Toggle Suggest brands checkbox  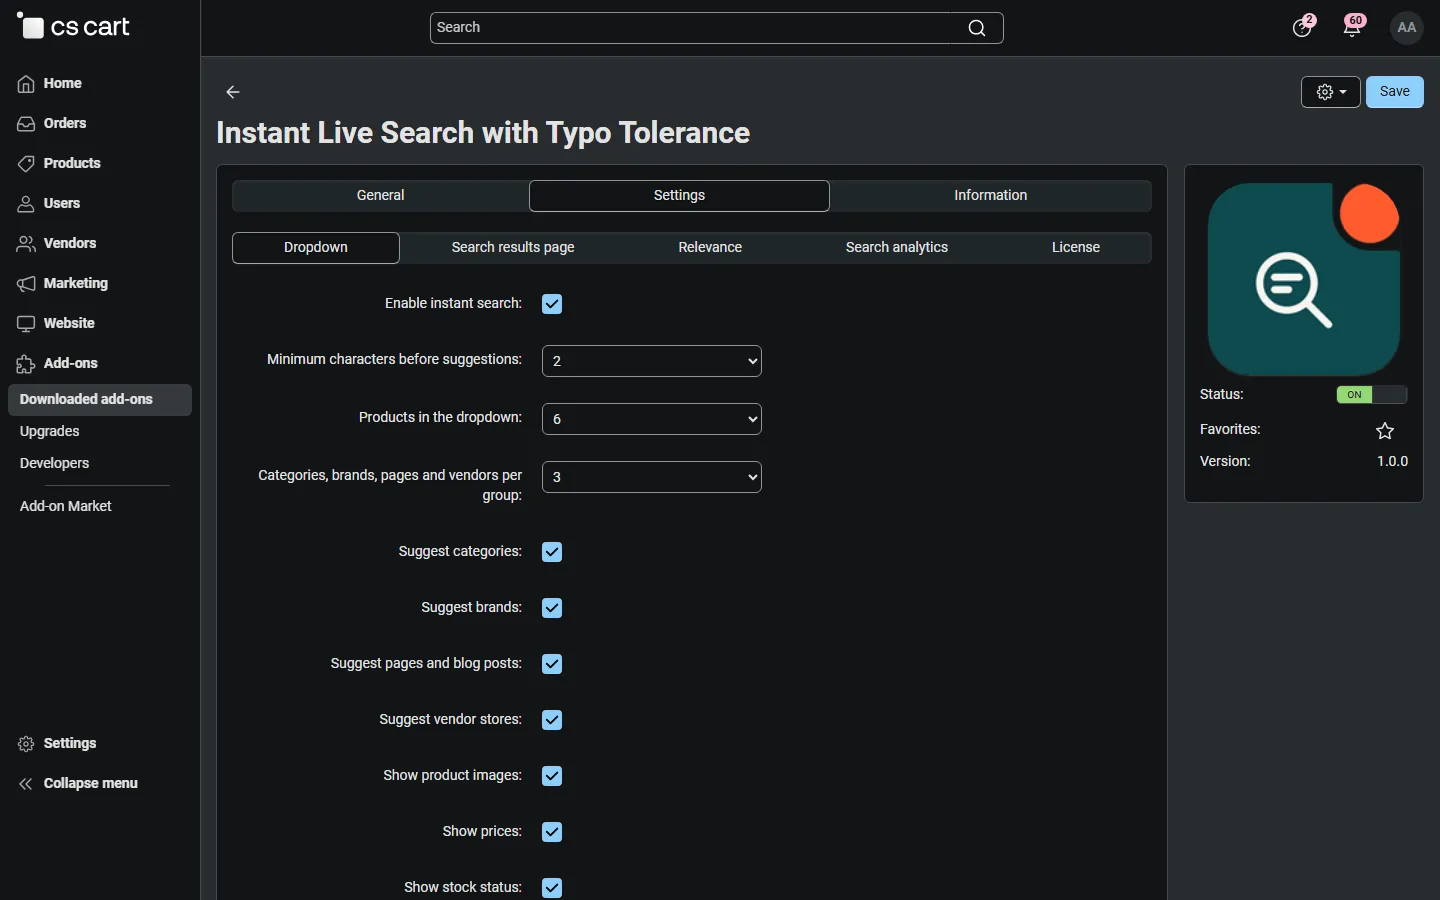[552, 608]
